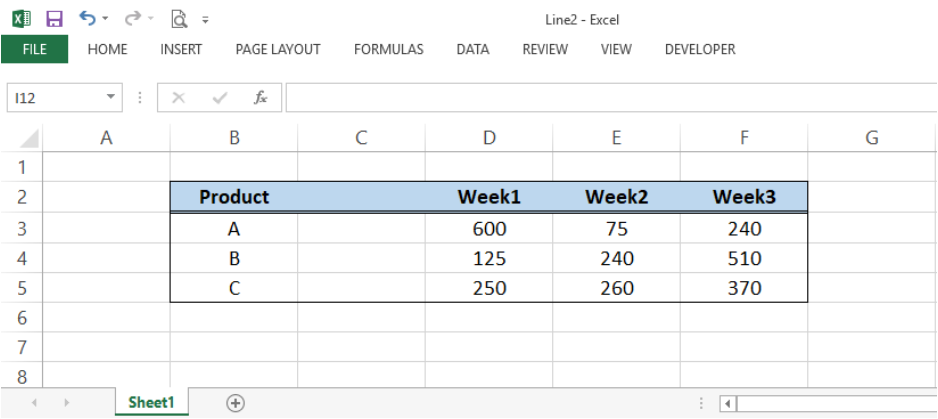Screen dimensions: 938x419
Task: Click the Print Preview icon
Action: [x=179, y=19]
